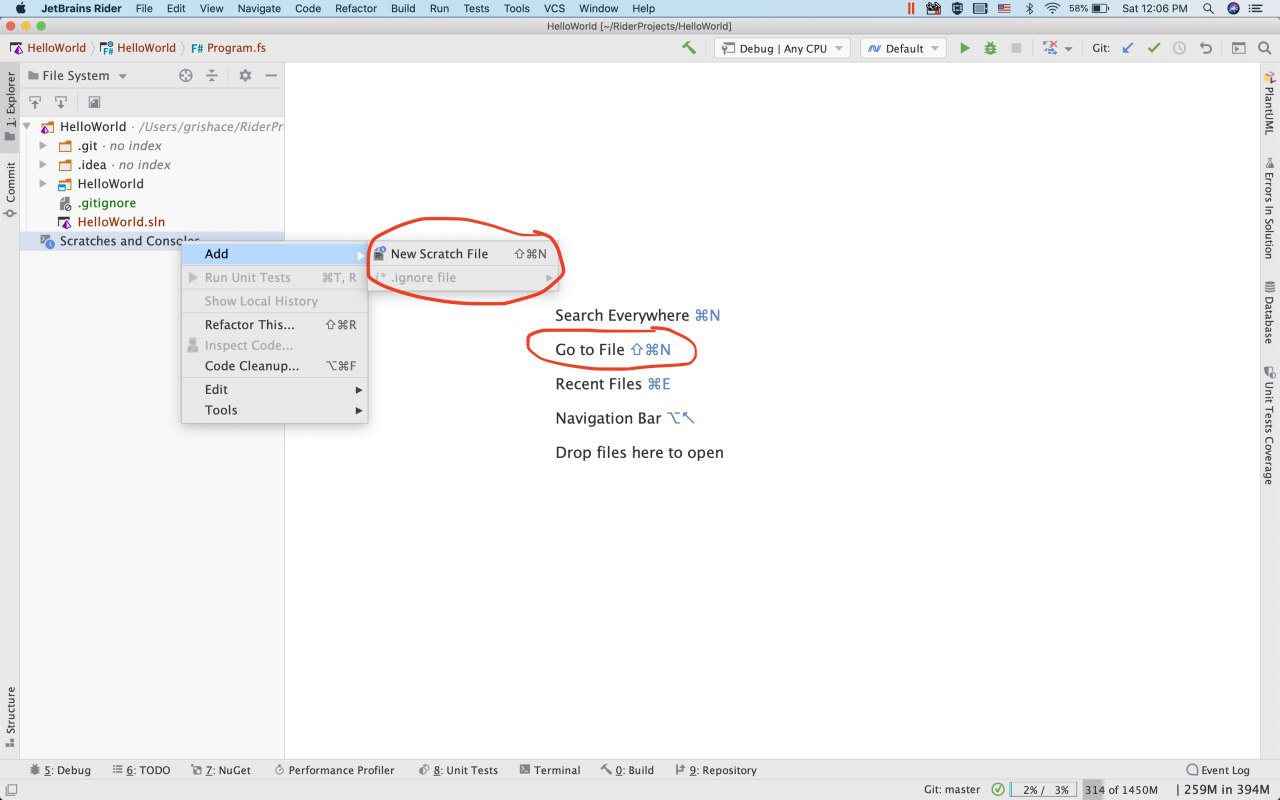Toggle the PlantUML side panel

(x=1269, y=104)
